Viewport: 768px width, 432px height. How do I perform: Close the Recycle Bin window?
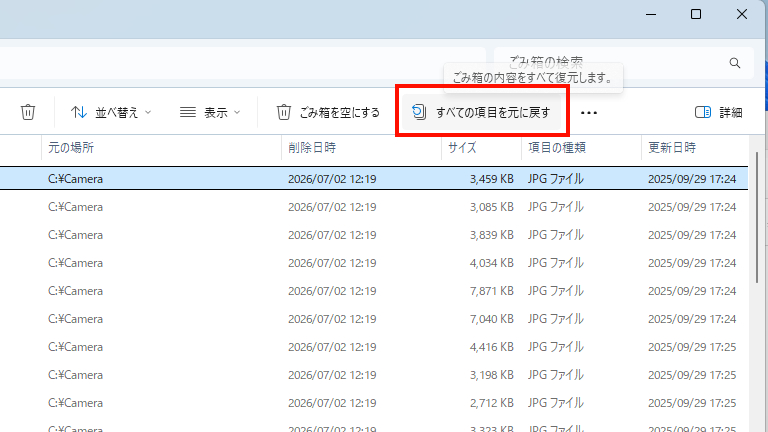click(742, 14)
